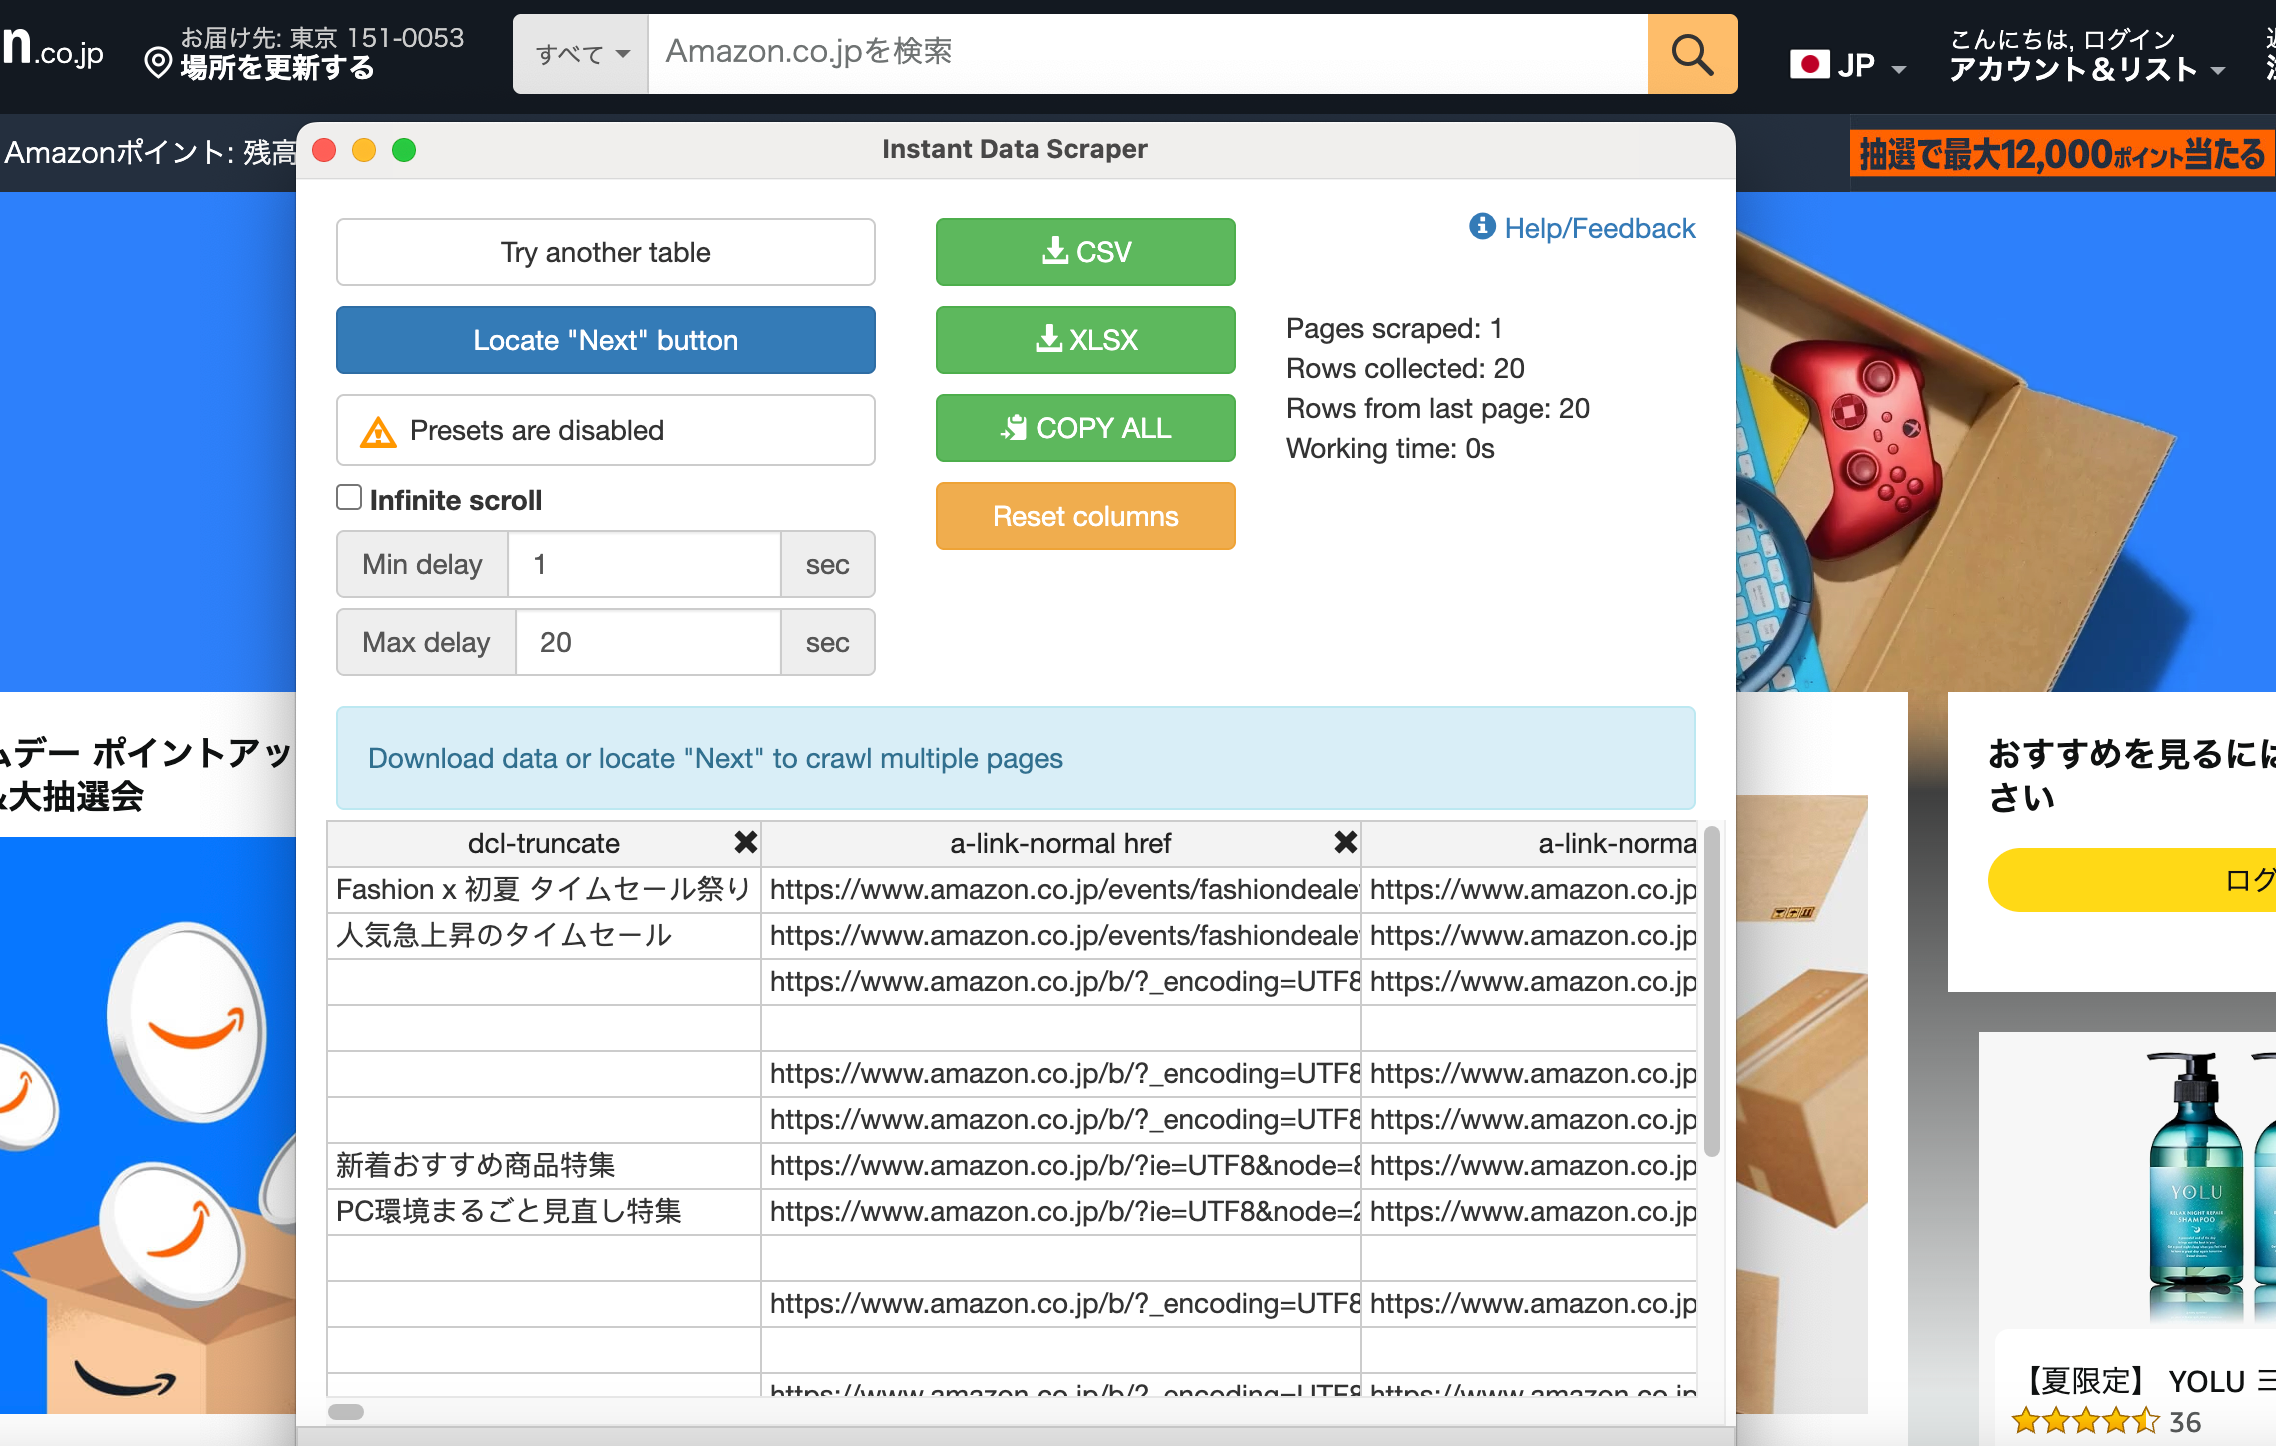The image size is (2276, 1446).
Task: Click the warning icon beside Presets are disabled
Action: [x=378, y=431]
